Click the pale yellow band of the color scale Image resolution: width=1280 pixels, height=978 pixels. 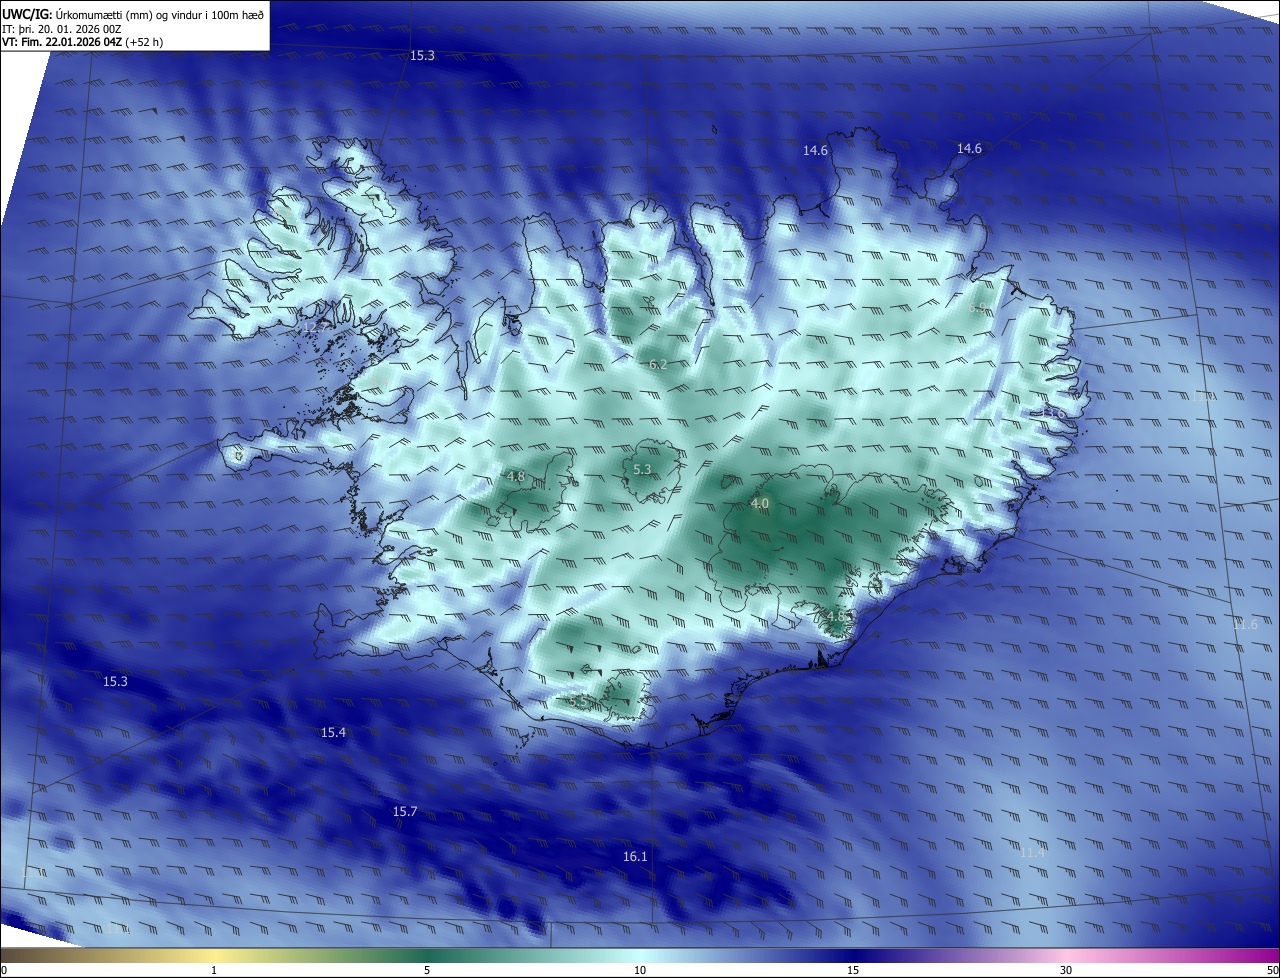(215, 955)
